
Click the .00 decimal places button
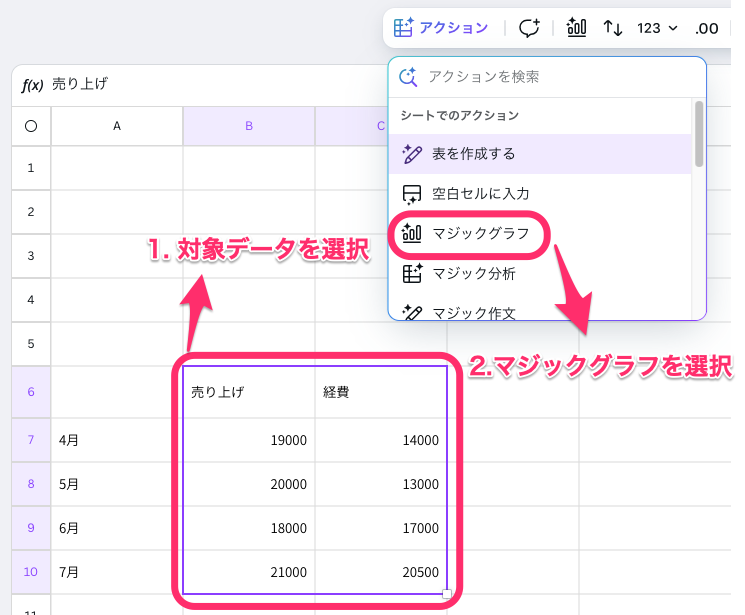[707, 29]
